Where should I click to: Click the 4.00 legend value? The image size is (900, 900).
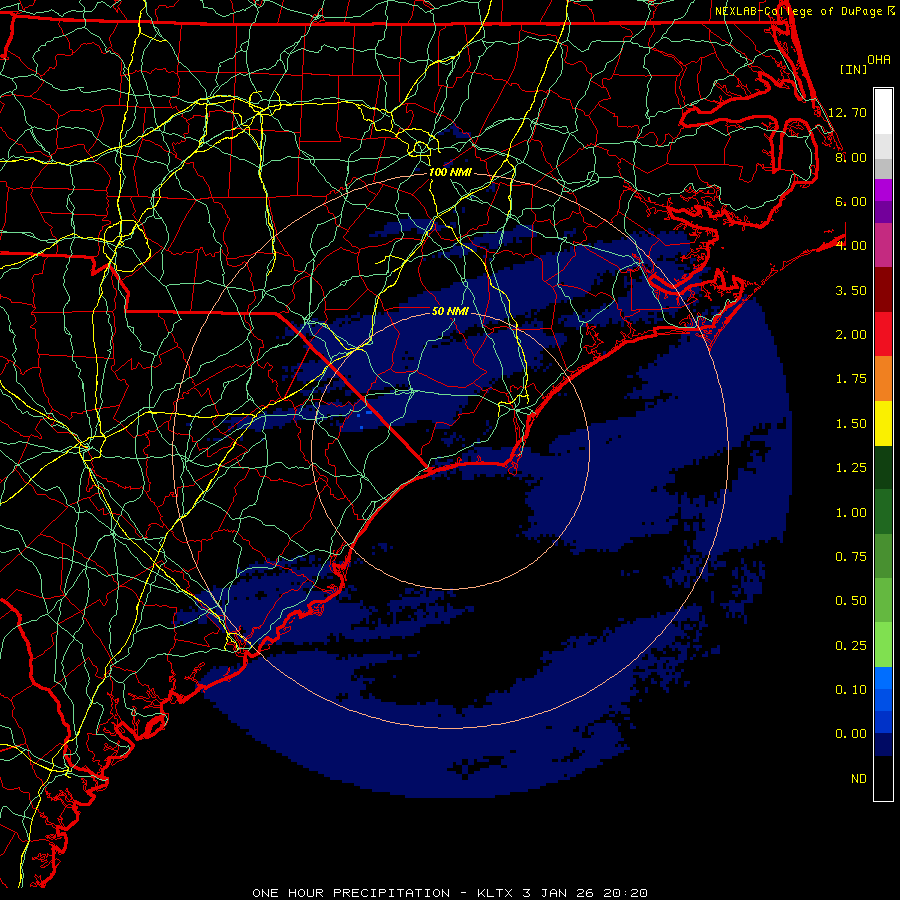click(x=851, y=246)
